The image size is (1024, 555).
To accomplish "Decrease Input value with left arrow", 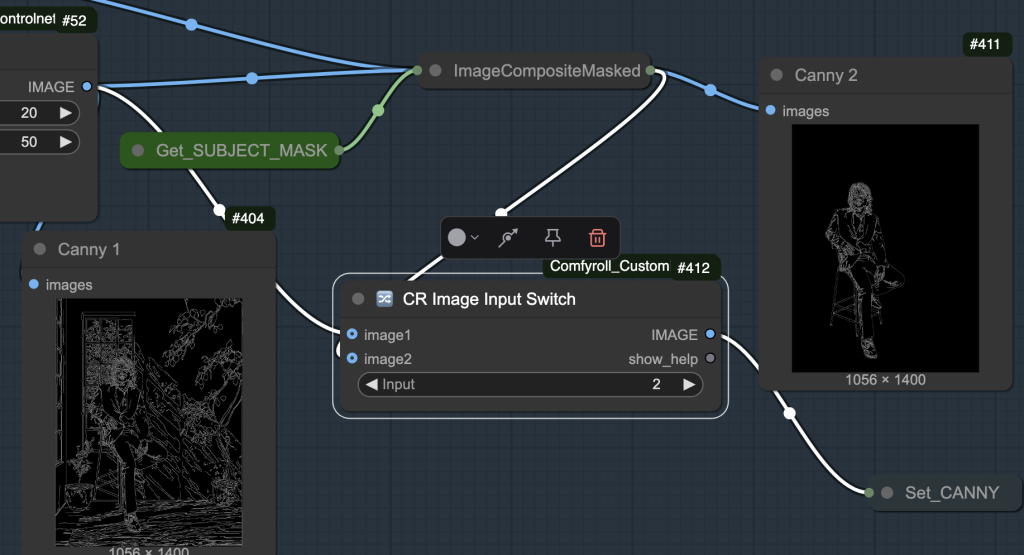I will 371,385.
